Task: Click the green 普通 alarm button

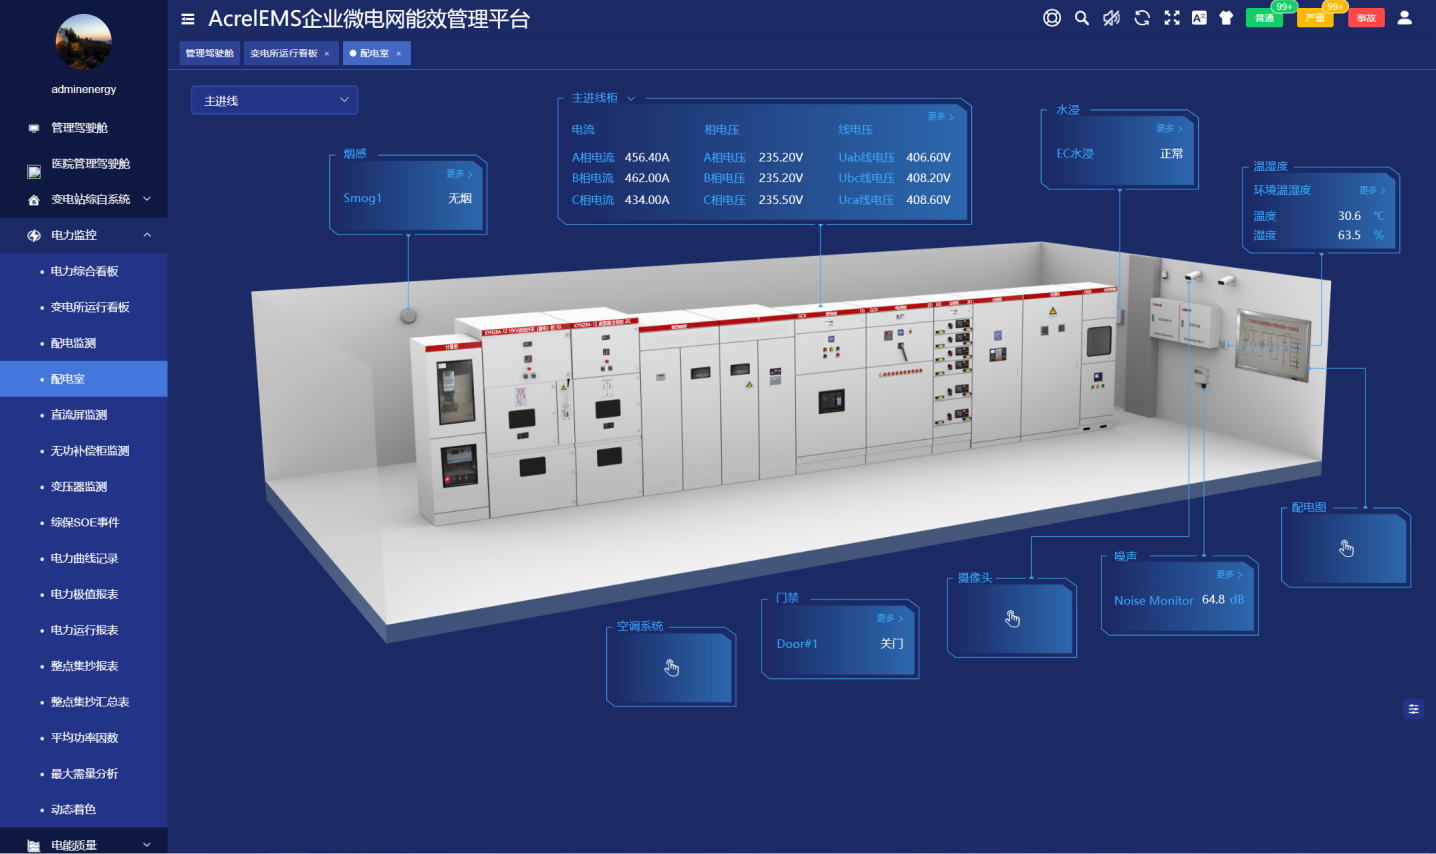Action: (1264, 18)
